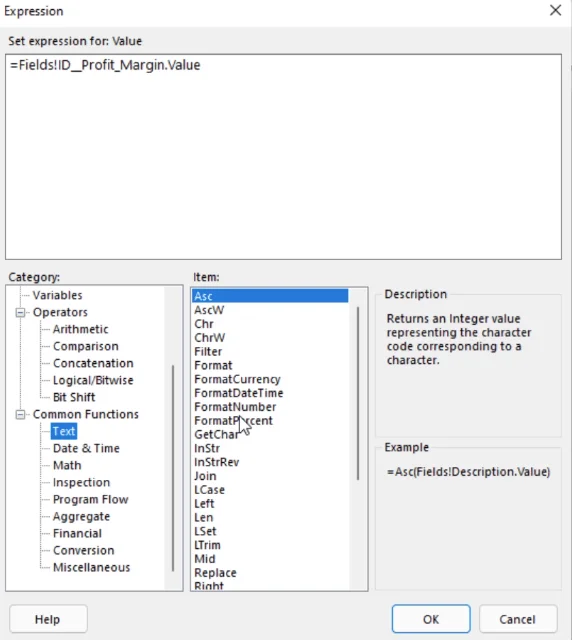Collapse the Common Functions tree node

click(x=20, y=415)
